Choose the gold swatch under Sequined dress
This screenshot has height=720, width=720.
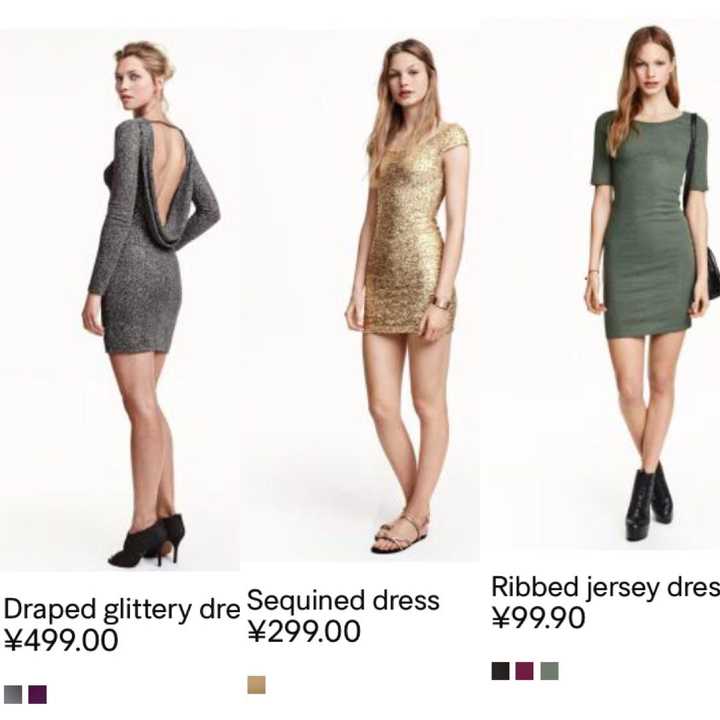coord(256,685)
